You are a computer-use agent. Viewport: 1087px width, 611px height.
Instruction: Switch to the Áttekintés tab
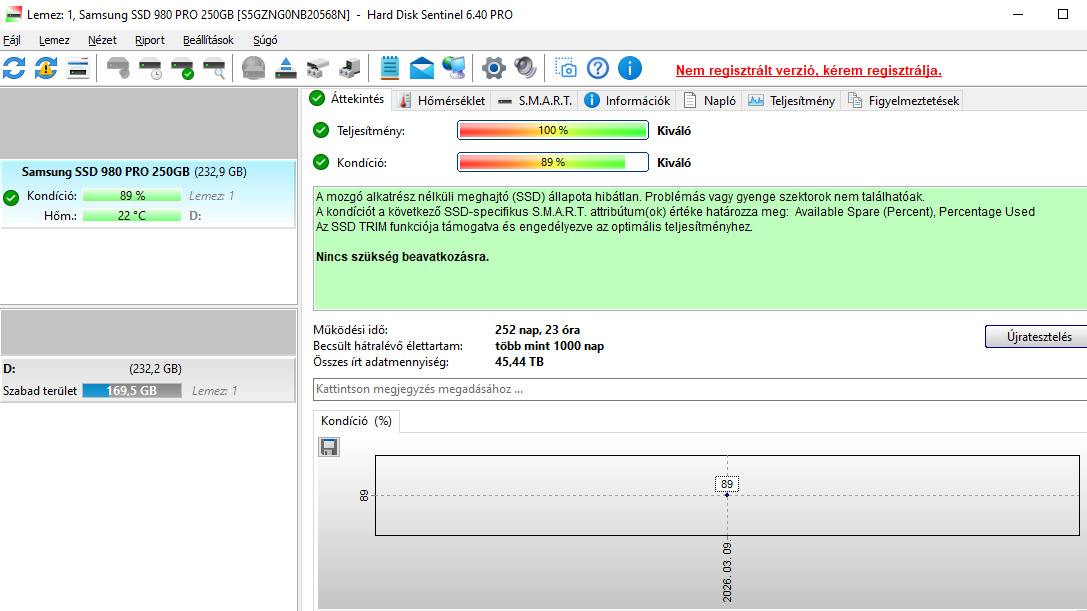tap(347, 99)
